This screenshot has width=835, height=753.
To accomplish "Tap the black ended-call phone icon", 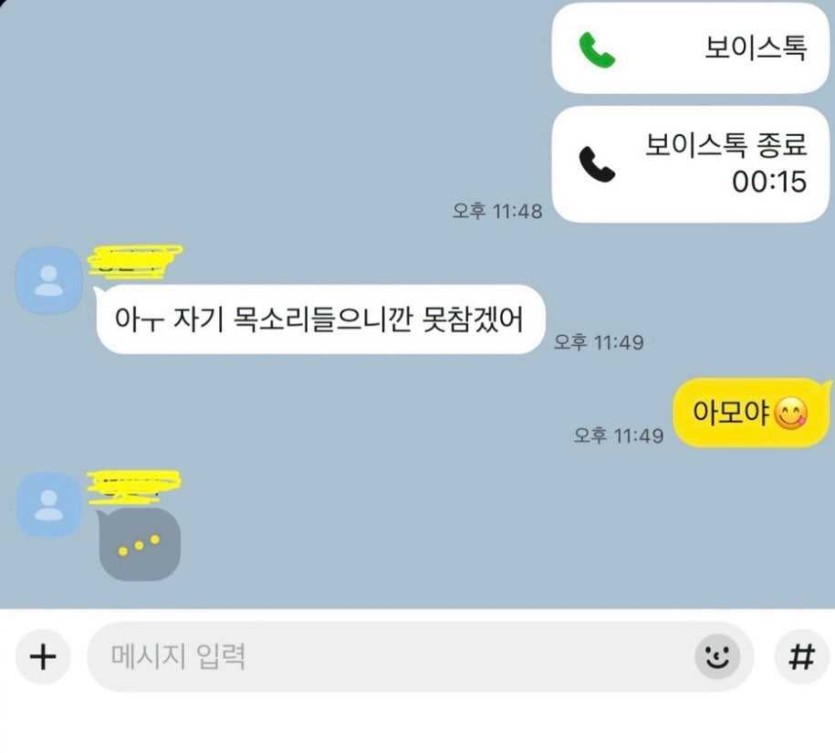I will click(597, 165).
